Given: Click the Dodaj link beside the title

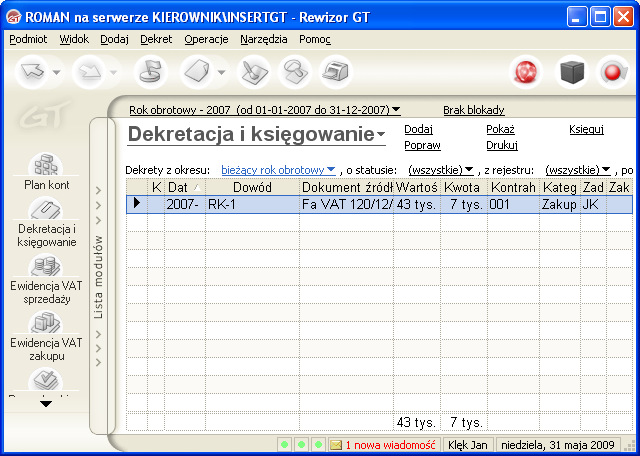Looking at the screenshot, I should (x=418, y=129).
